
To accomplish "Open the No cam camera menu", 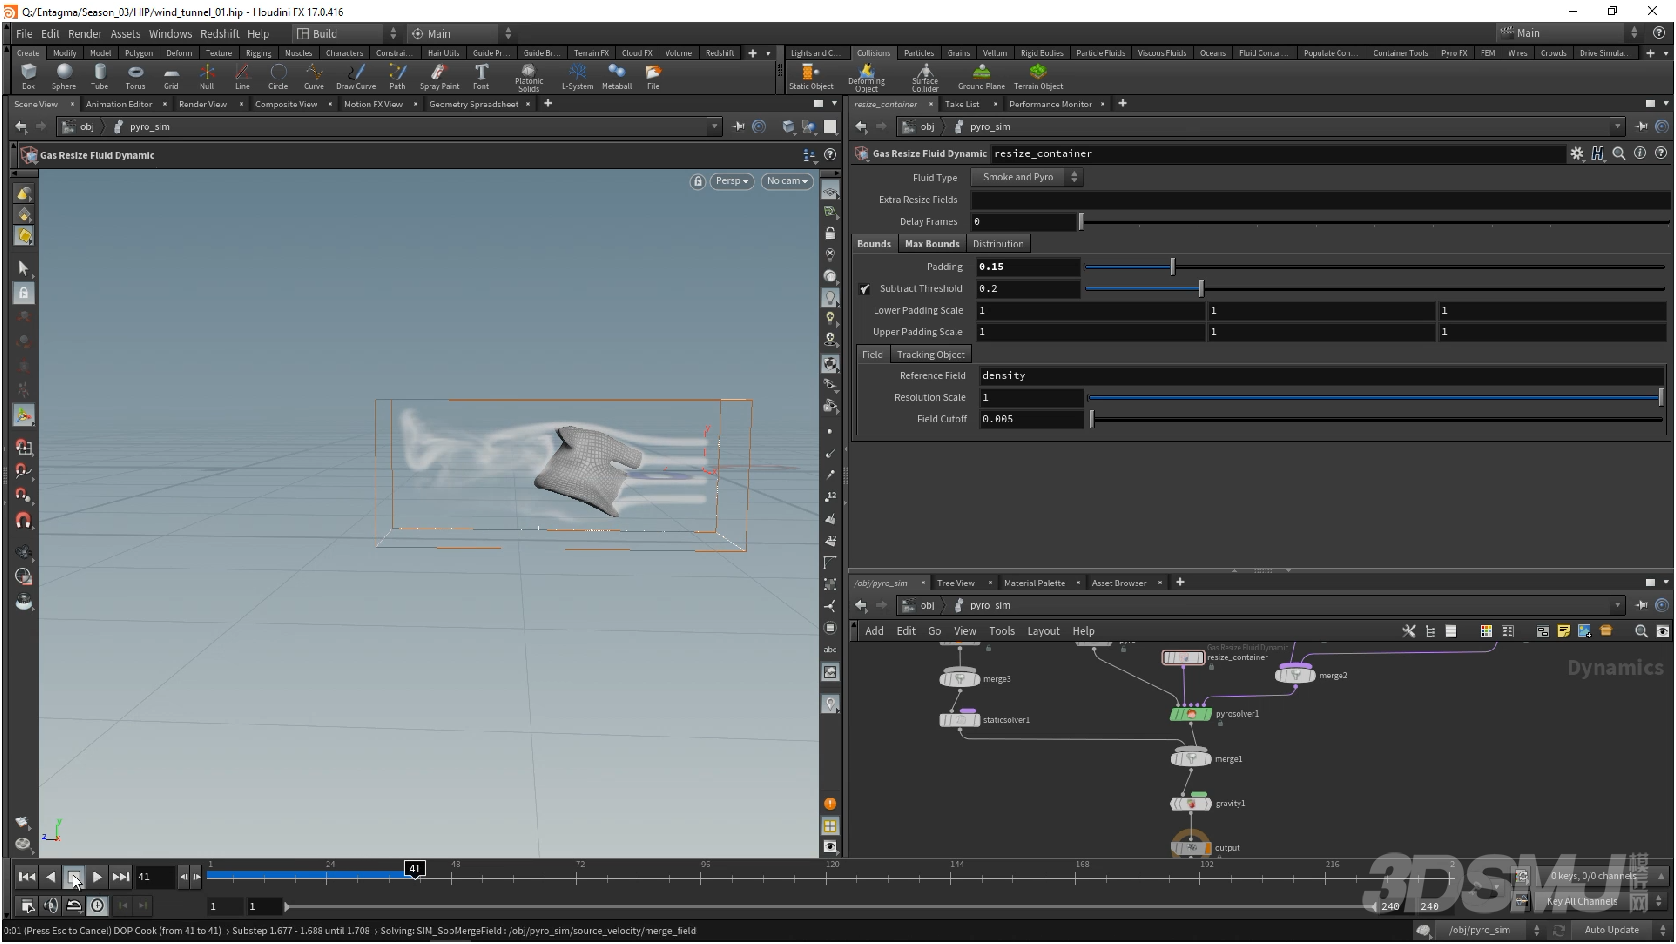I will pos(787,181).
